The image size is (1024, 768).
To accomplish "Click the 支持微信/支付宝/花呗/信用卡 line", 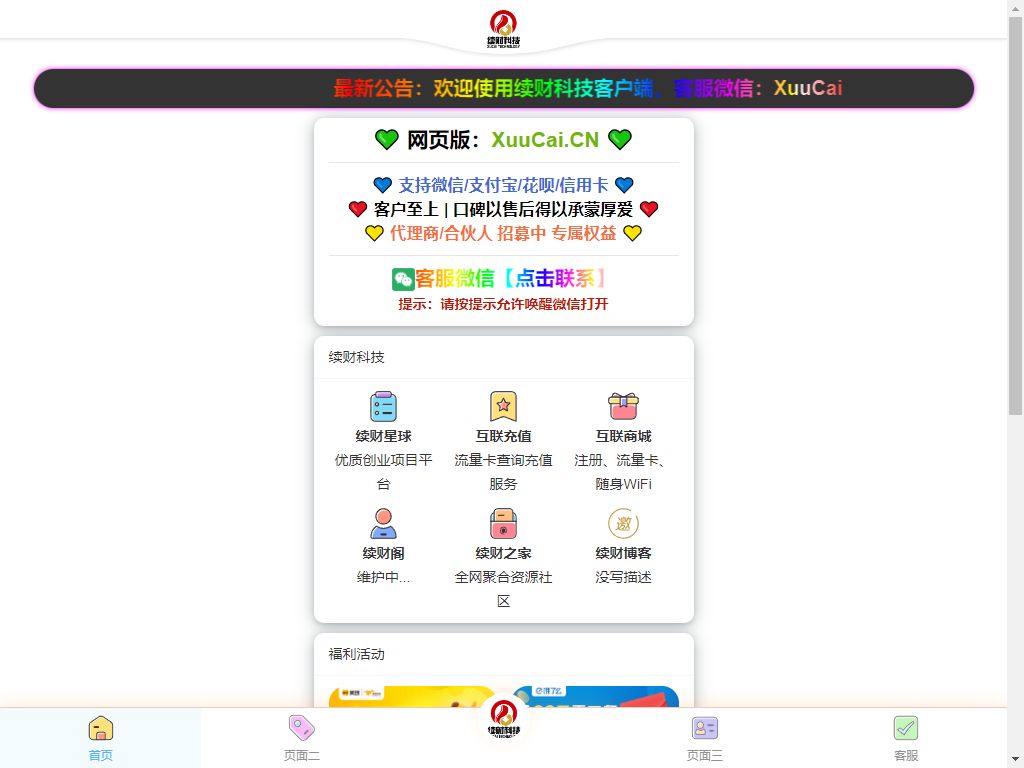I will coord(503,185).
